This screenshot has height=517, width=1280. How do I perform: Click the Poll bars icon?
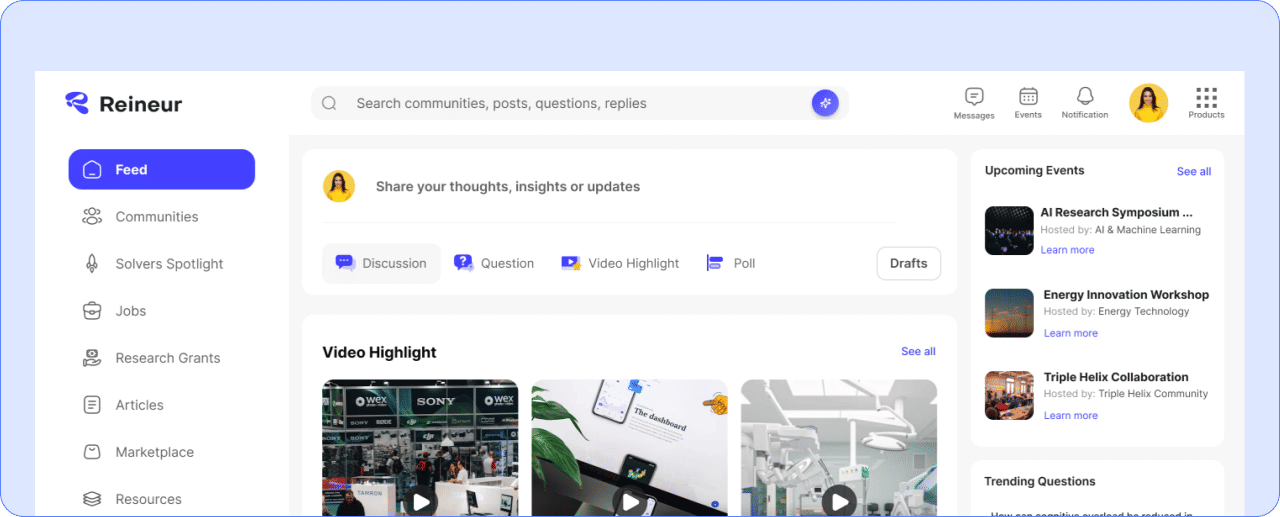pyautogui.click(x=714, y=263)
